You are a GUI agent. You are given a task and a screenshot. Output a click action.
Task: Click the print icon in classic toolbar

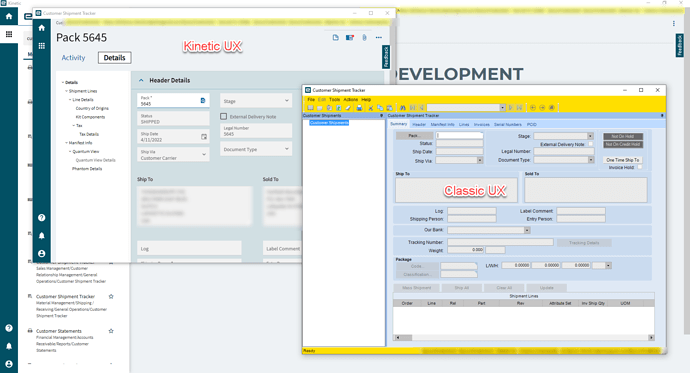tap(359, 107)
